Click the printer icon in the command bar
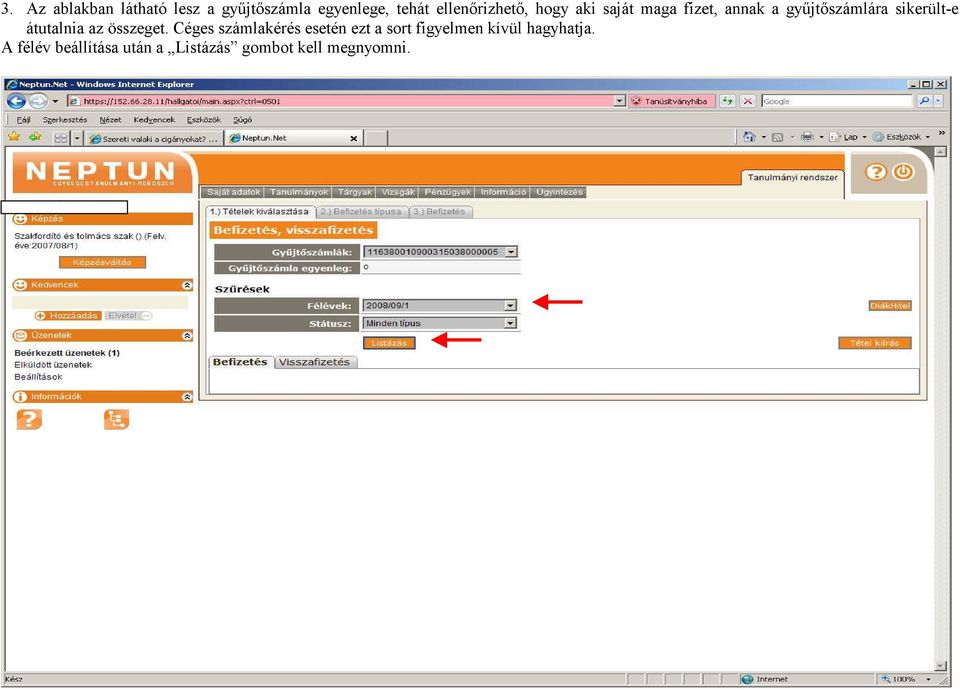This screenshot has width=960, height=690. (808, 137)
